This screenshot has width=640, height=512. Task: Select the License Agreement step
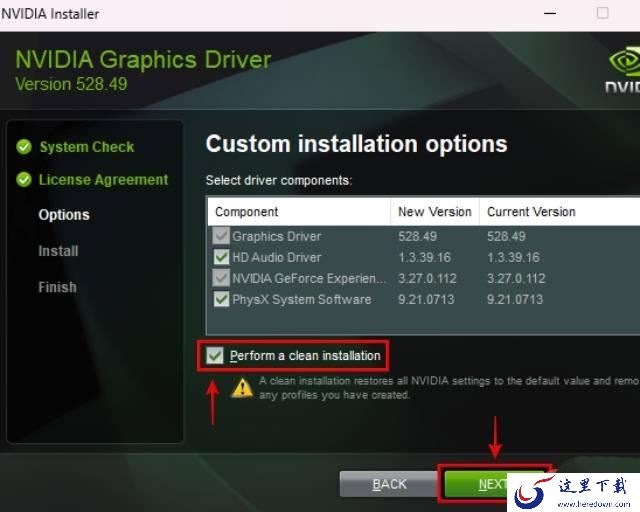pos(103,180)
